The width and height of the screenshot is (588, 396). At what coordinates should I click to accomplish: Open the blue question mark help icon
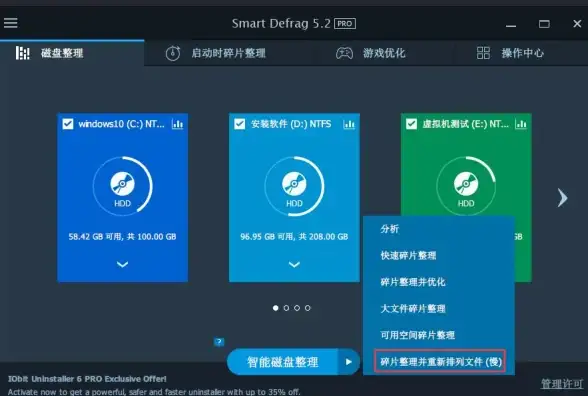click(219, 342)
